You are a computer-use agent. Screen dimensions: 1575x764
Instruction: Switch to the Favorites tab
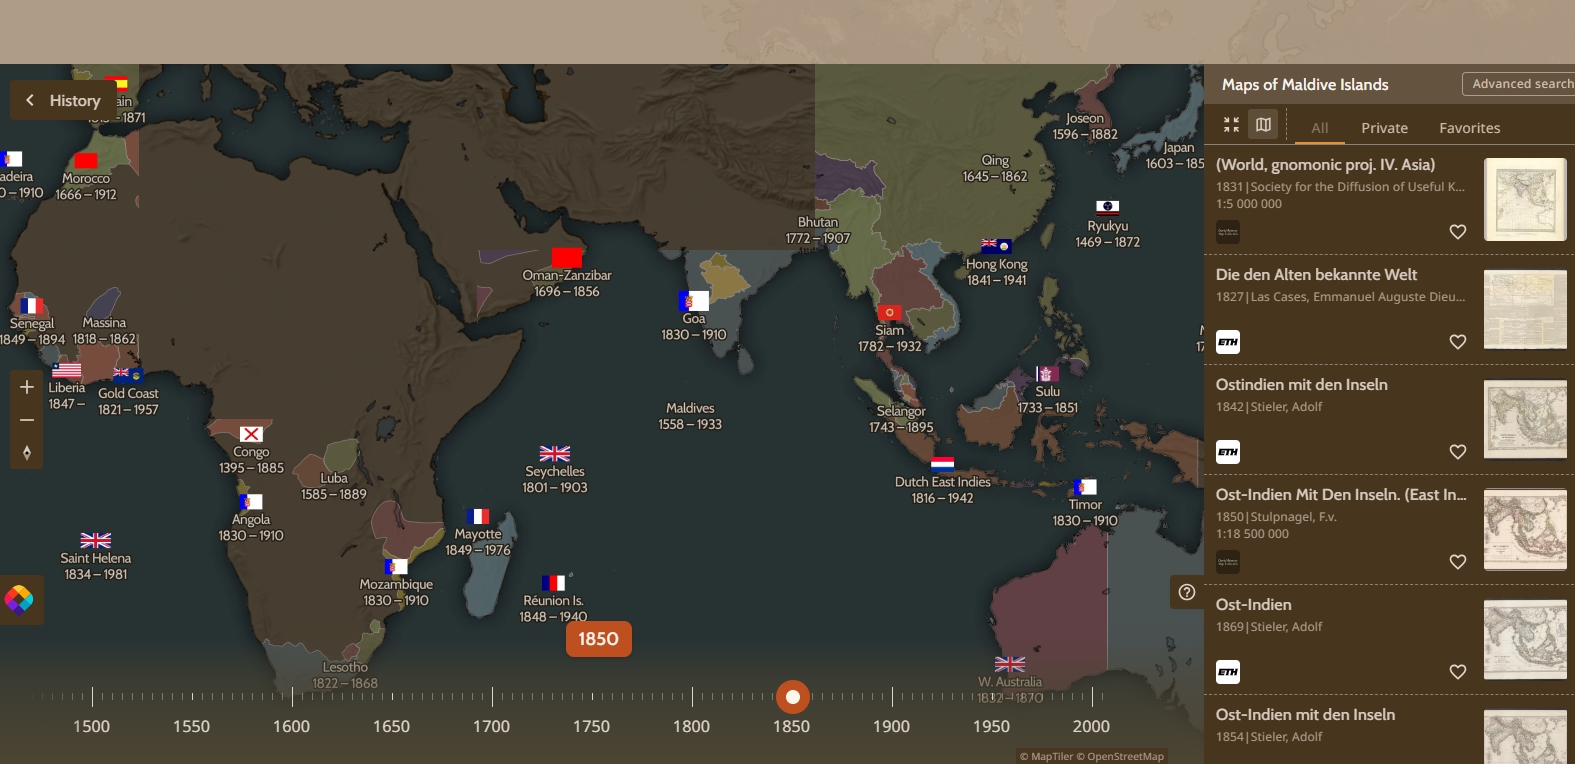pyautogui.click(x=1469, y=128)
